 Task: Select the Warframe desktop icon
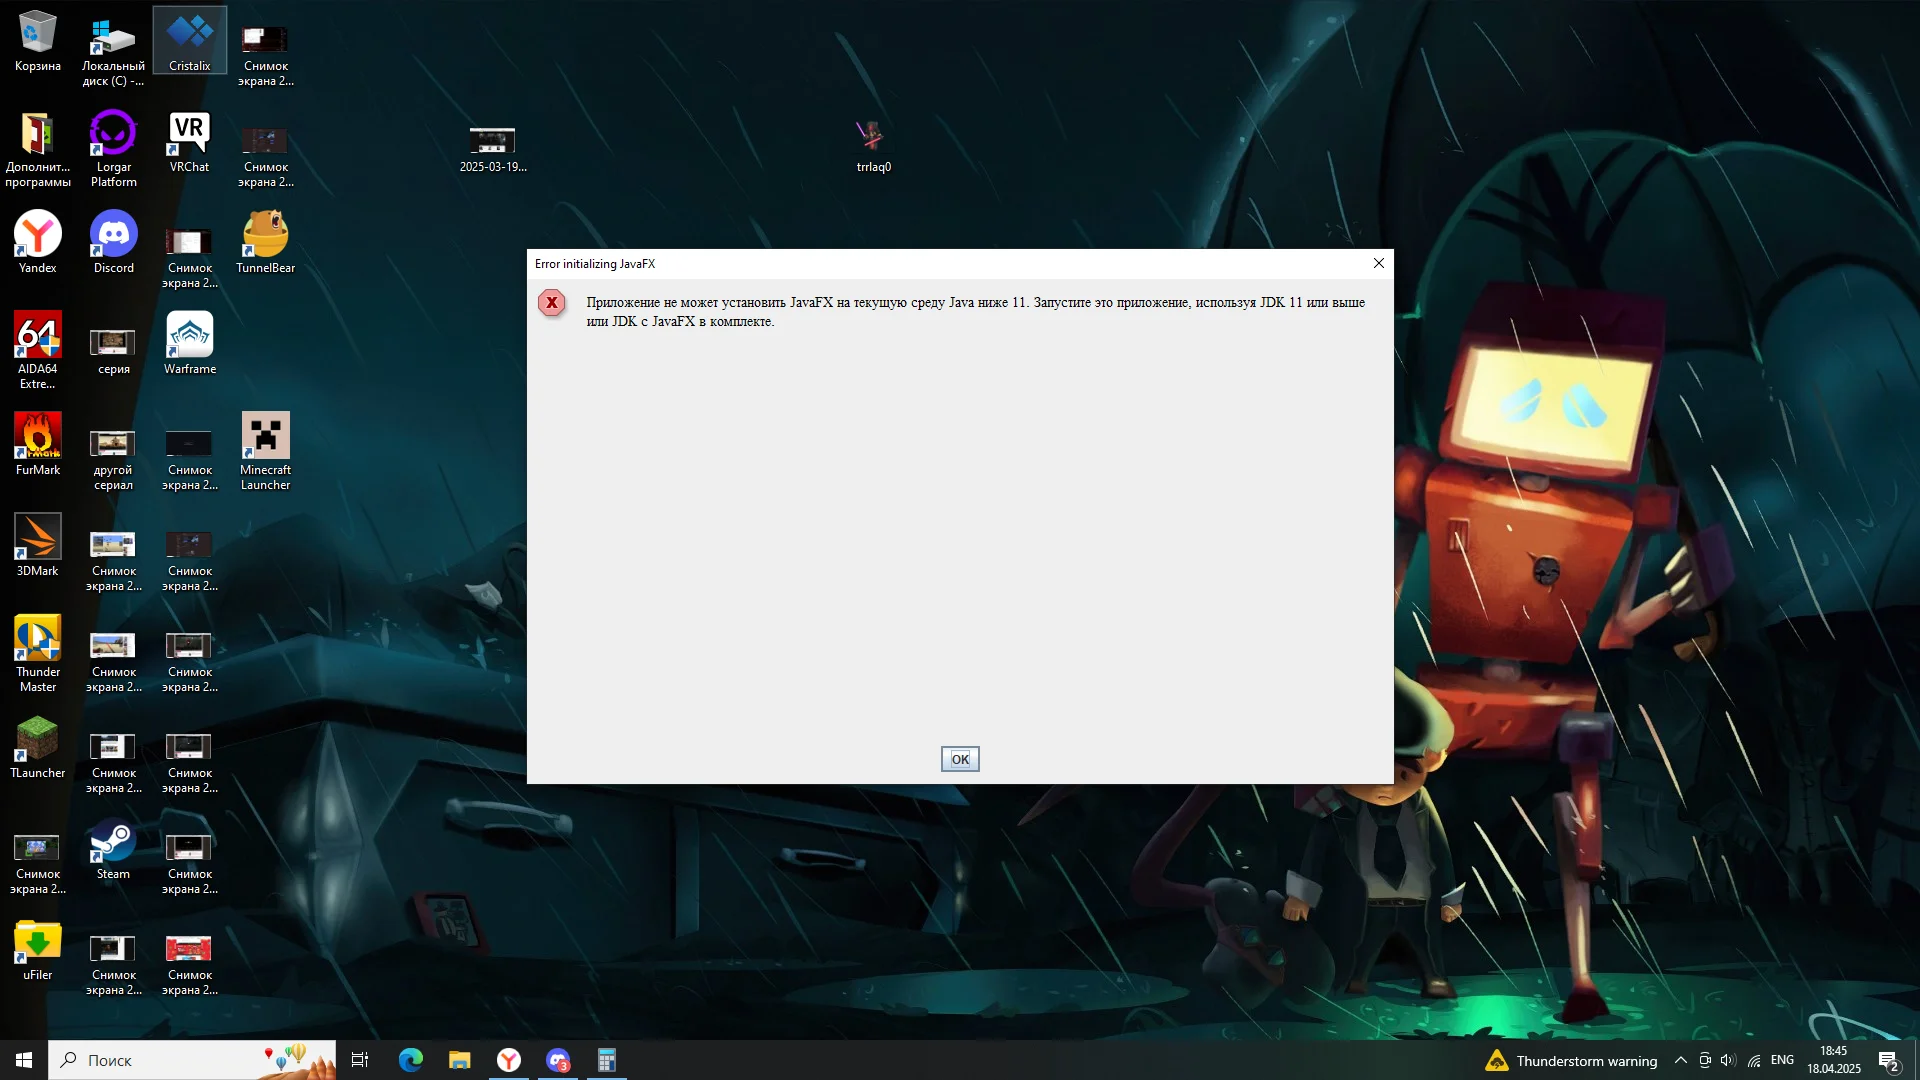coord(190,344)
